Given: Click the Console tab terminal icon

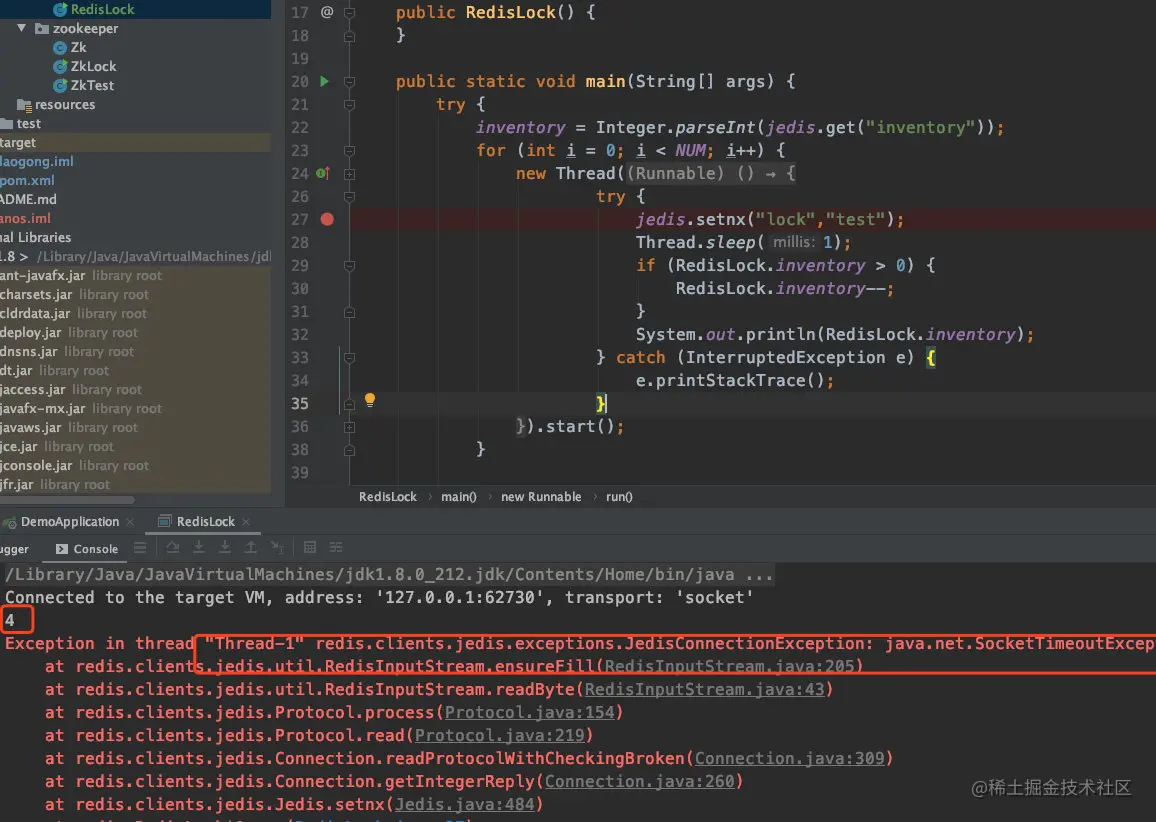Looking at the screenshot, I should coord(62,548).
